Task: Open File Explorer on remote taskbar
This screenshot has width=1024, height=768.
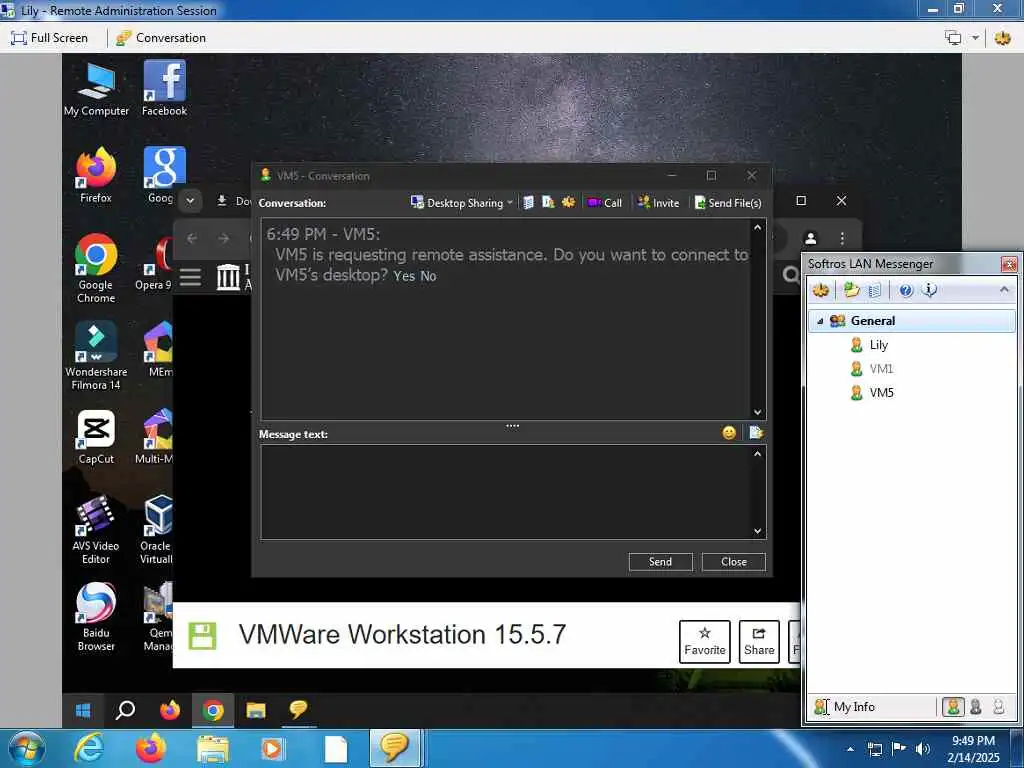Action: pos(255,710)
